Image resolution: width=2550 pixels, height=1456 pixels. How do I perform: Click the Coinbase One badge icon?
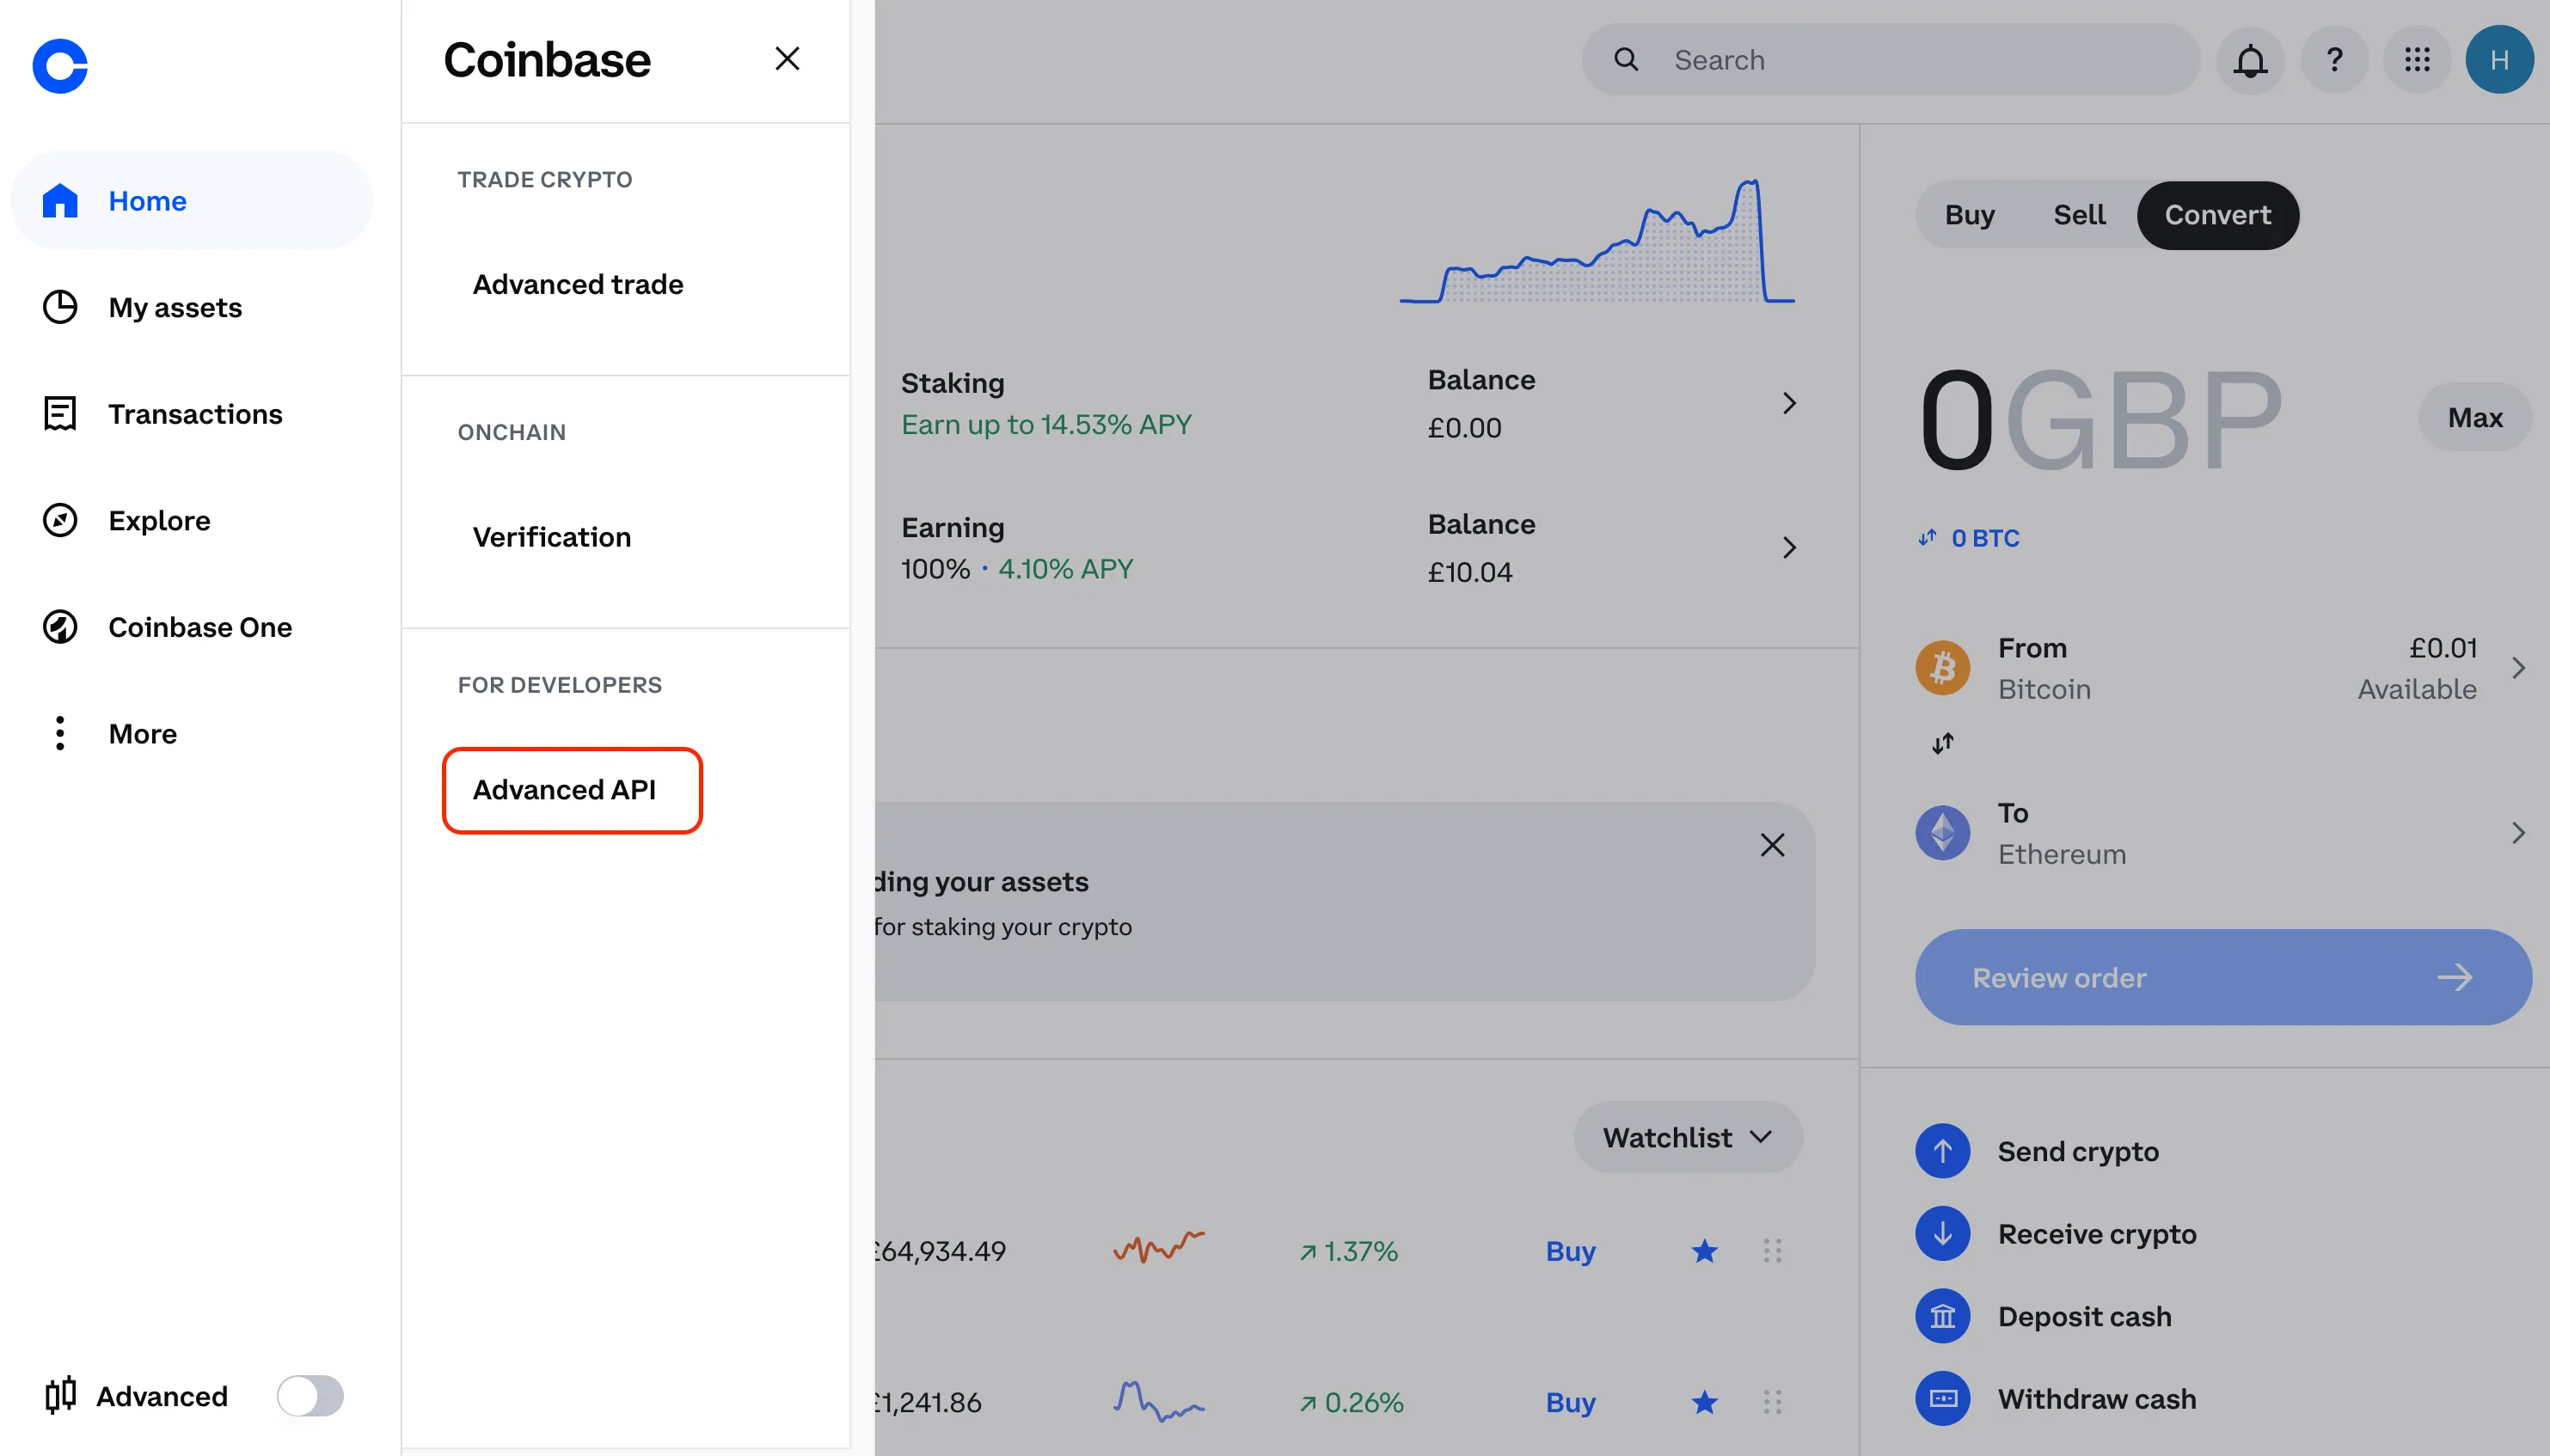[60, 627]
